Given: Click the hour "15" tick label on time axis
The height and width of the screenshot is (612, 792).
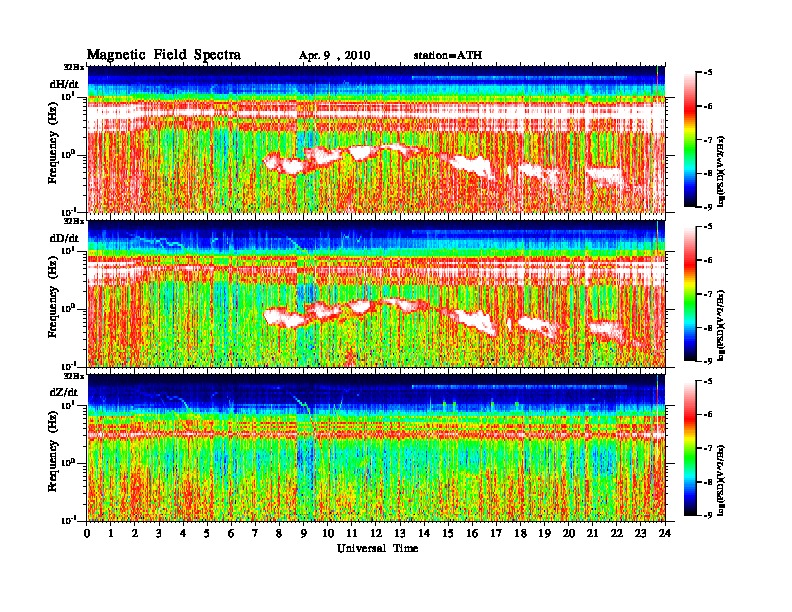Looking at the screenshot, I should click(x=448, y=534).
